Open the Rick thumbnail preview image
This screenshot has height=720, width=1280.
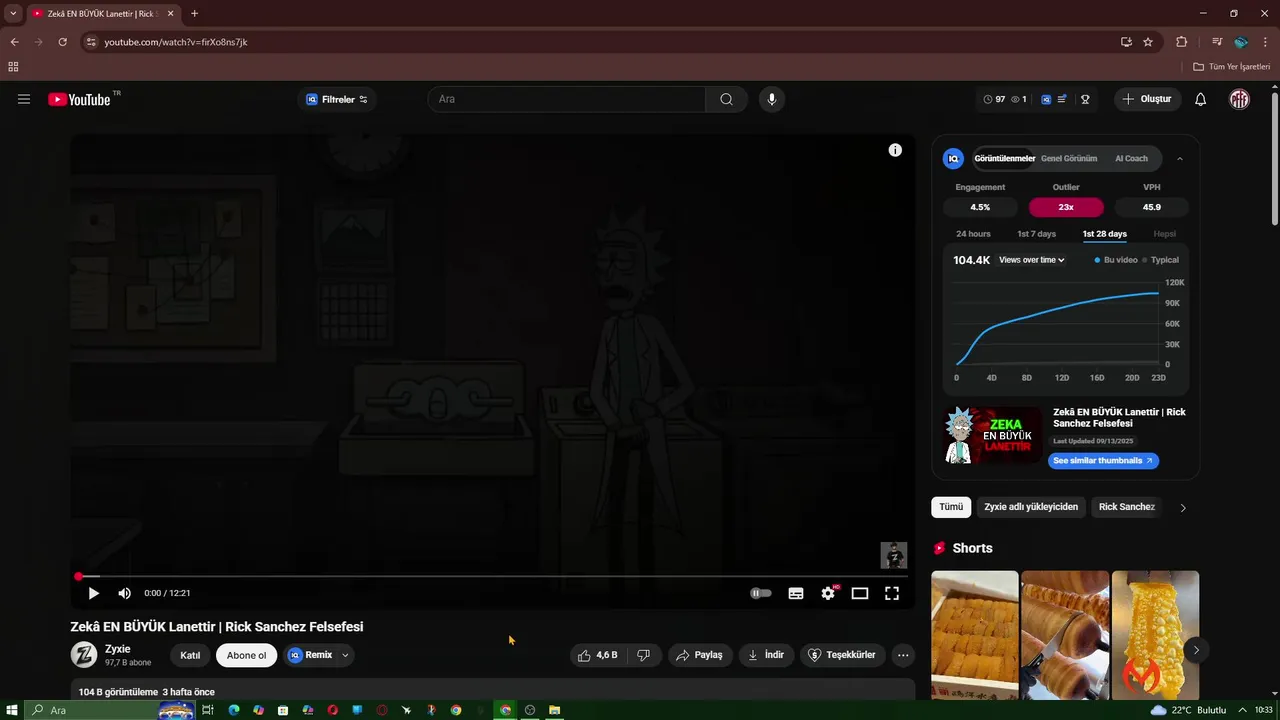click(994, 435)
